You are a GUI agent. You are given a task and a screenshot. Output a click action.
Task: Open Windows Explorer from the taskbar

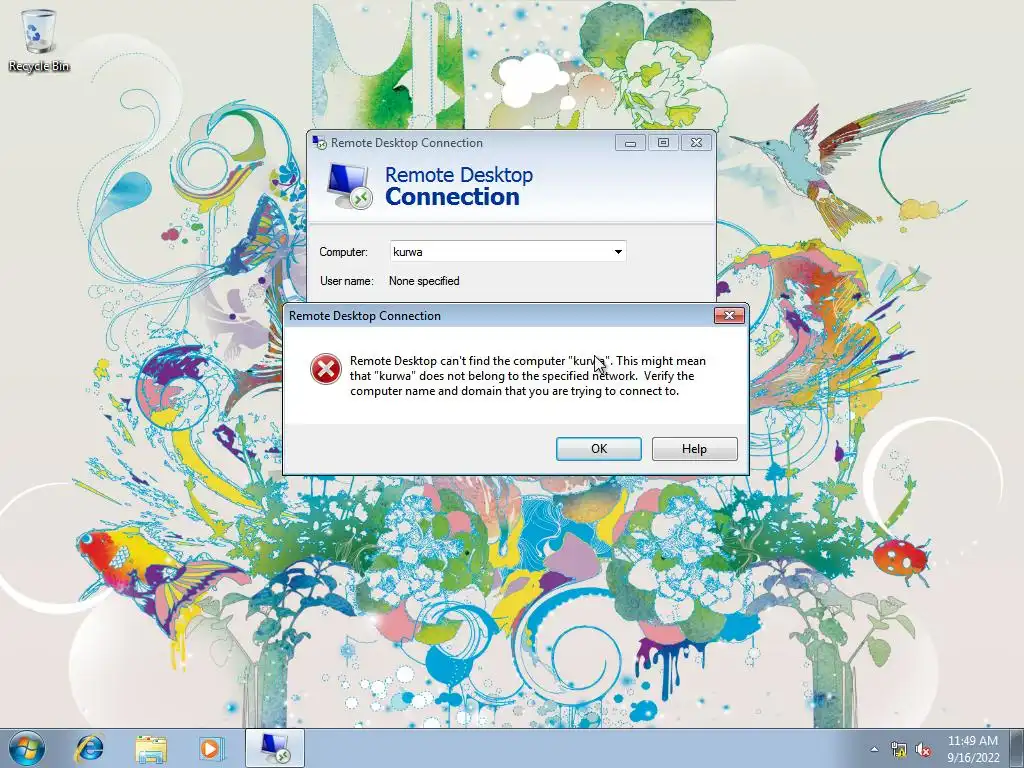pyautogui.click(x=151, y=748)
